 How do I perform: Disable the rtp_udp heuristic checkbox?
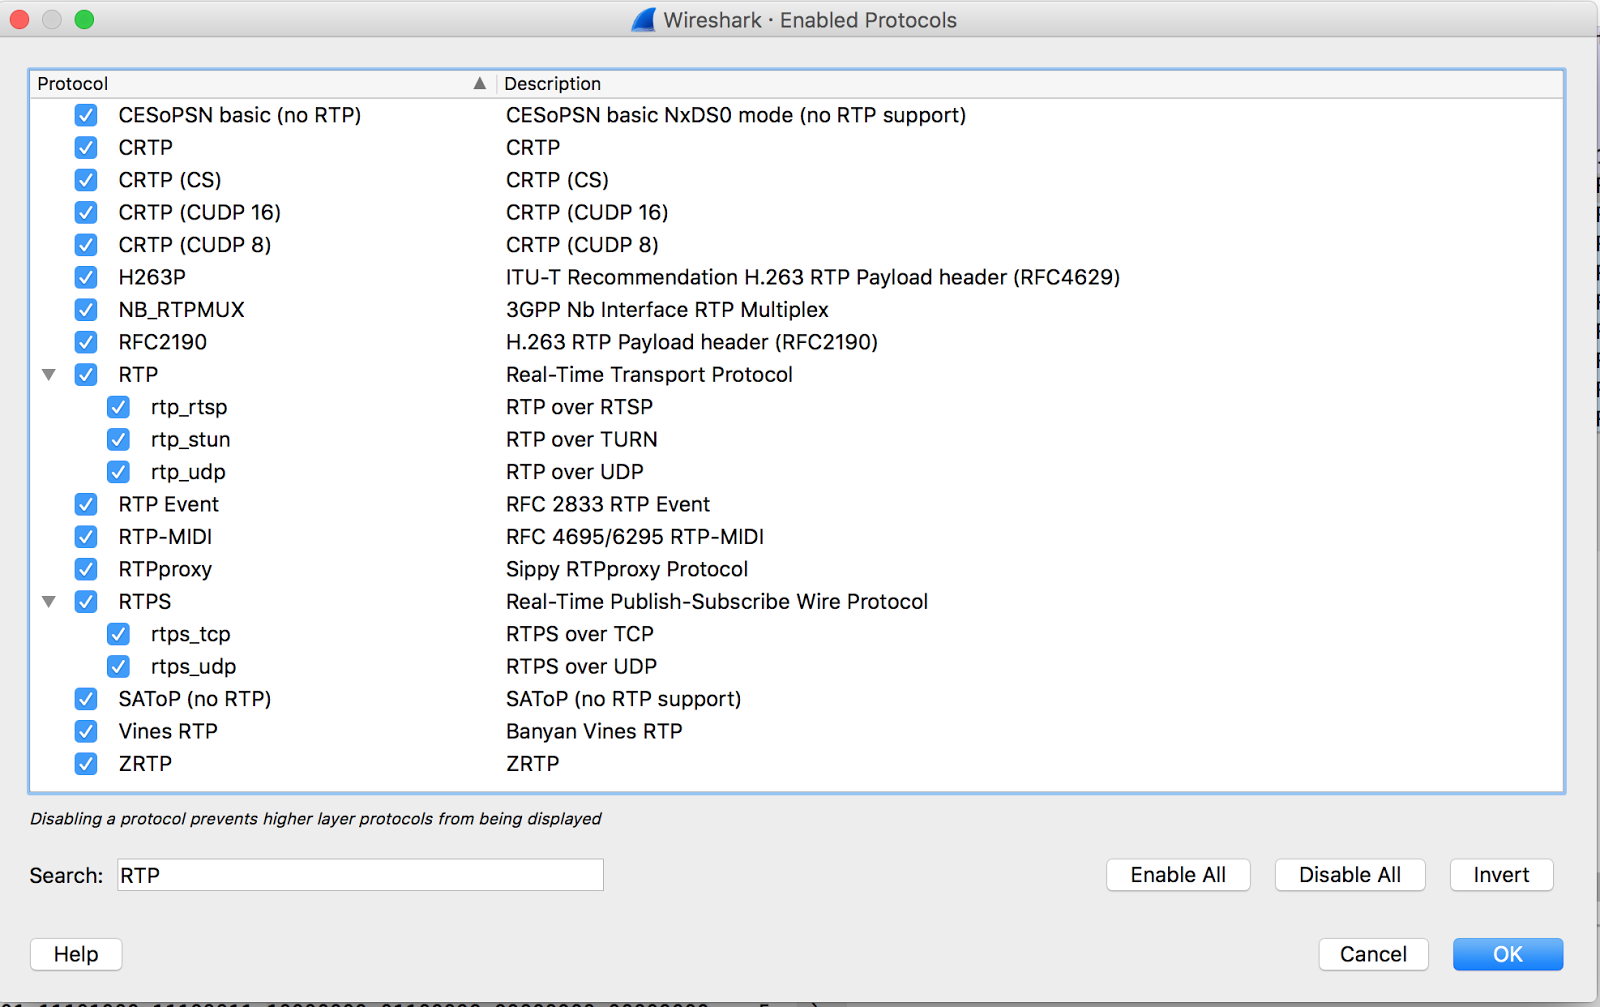(x=119, y=472)
